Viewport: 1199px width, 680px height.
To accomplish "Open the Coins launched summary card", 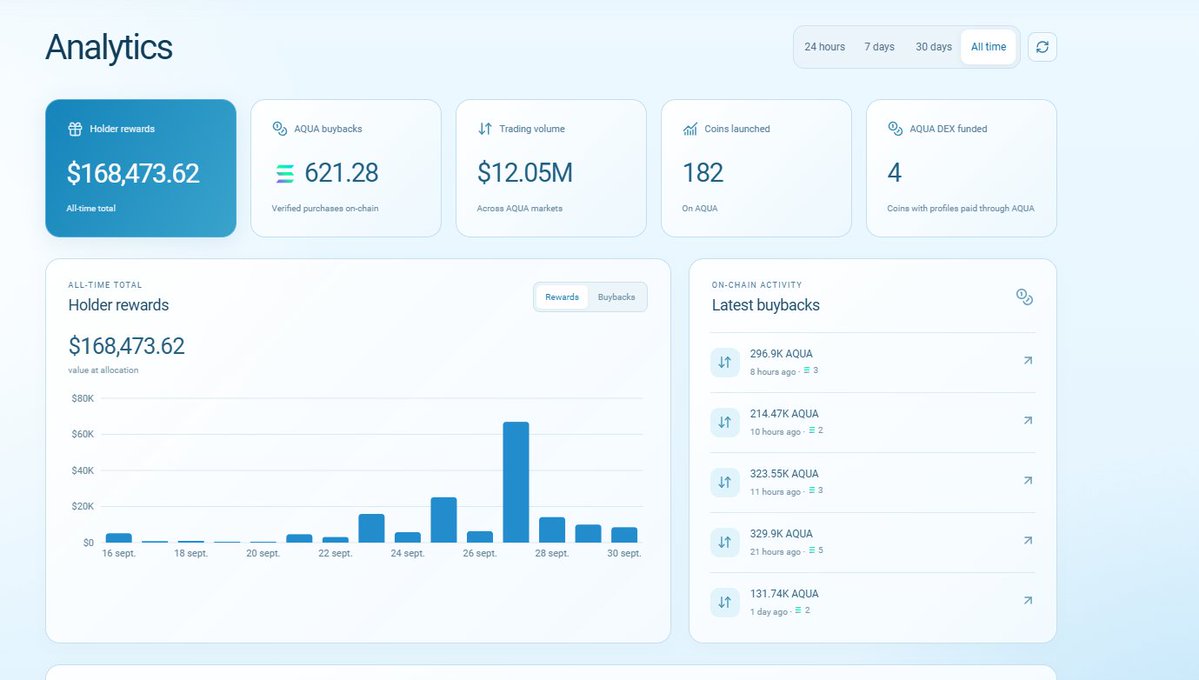I will pyautogui.click(x=756, y=168).
